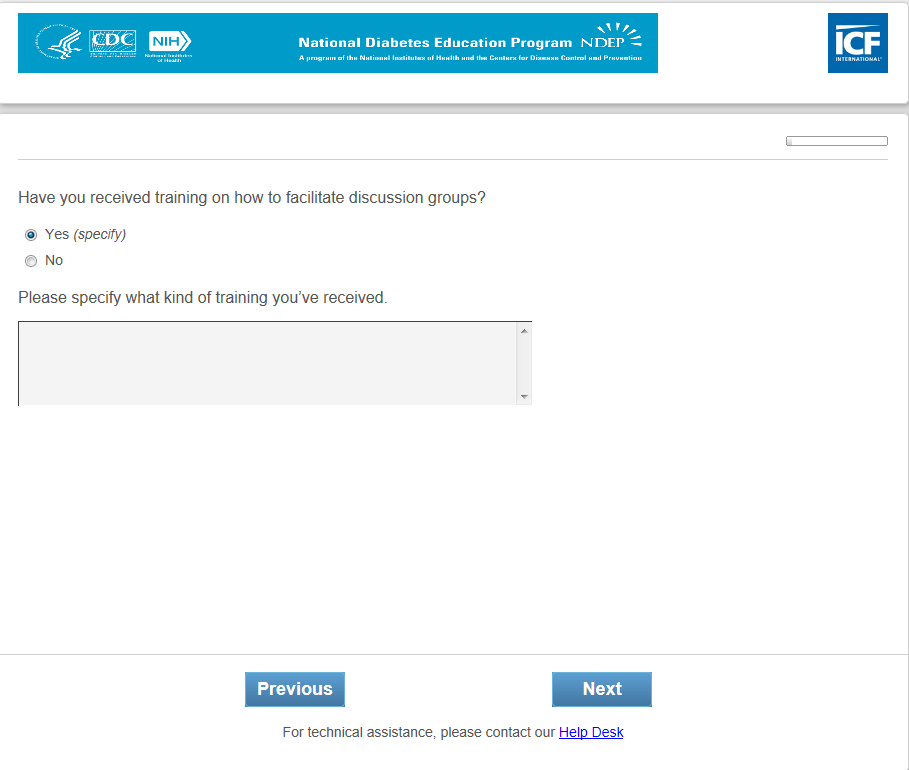Click the NDEP sunburst logo
The width and height of the screenshot is (909, 770).
click(x=612, y=37)
